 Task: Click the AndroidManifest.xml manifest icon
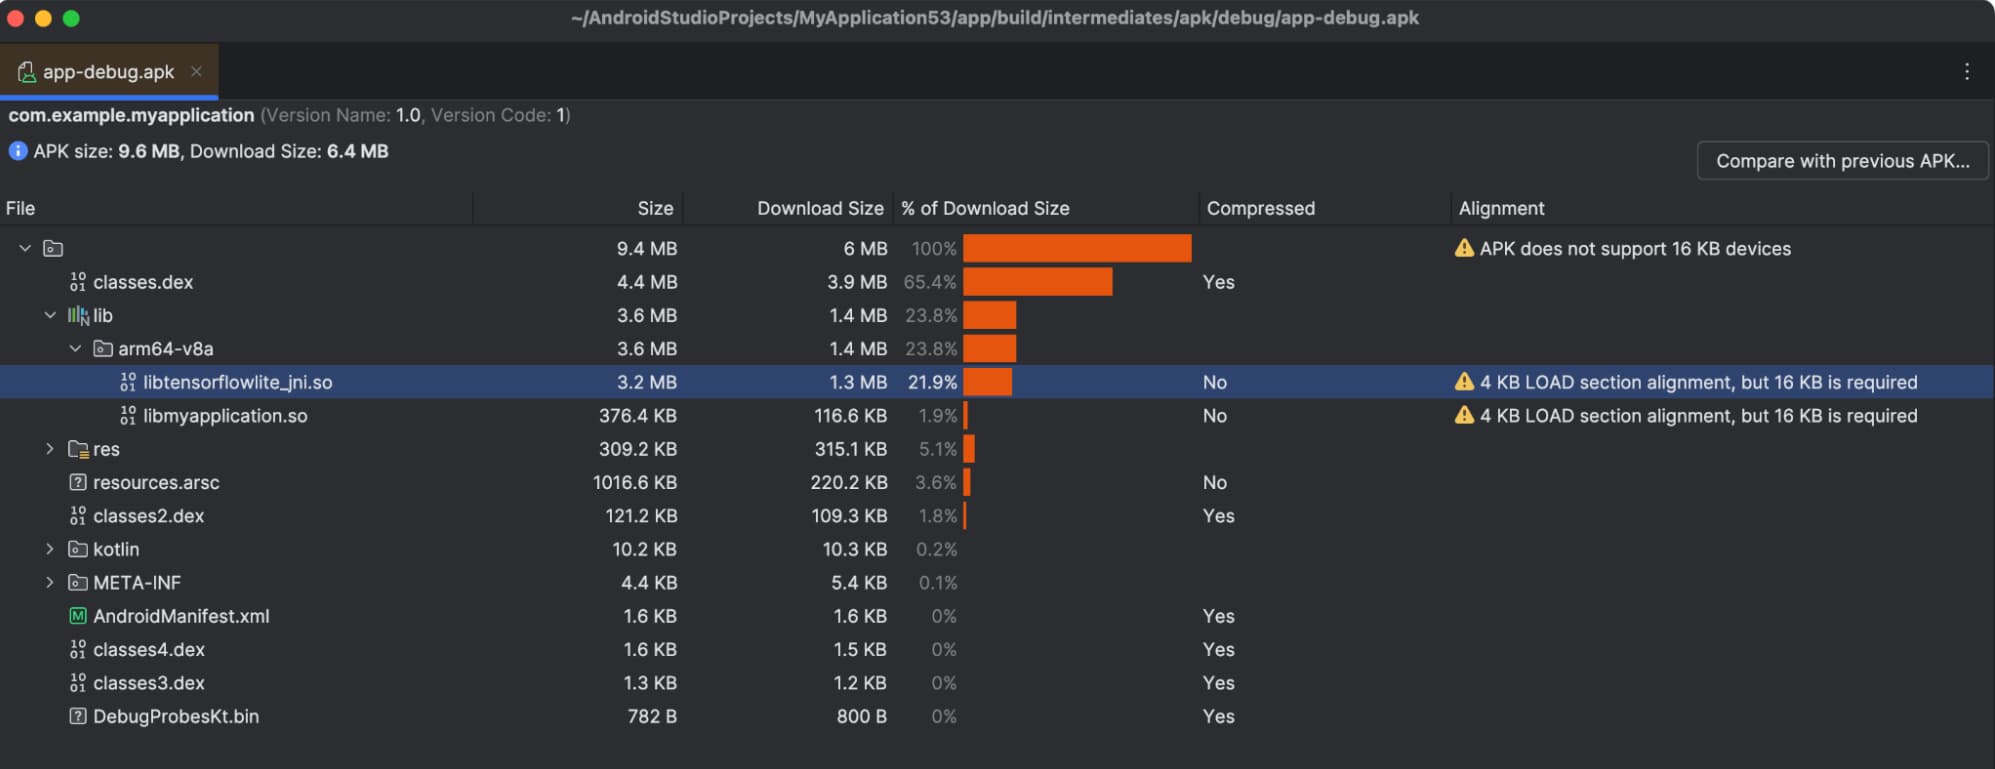(78, 616)
